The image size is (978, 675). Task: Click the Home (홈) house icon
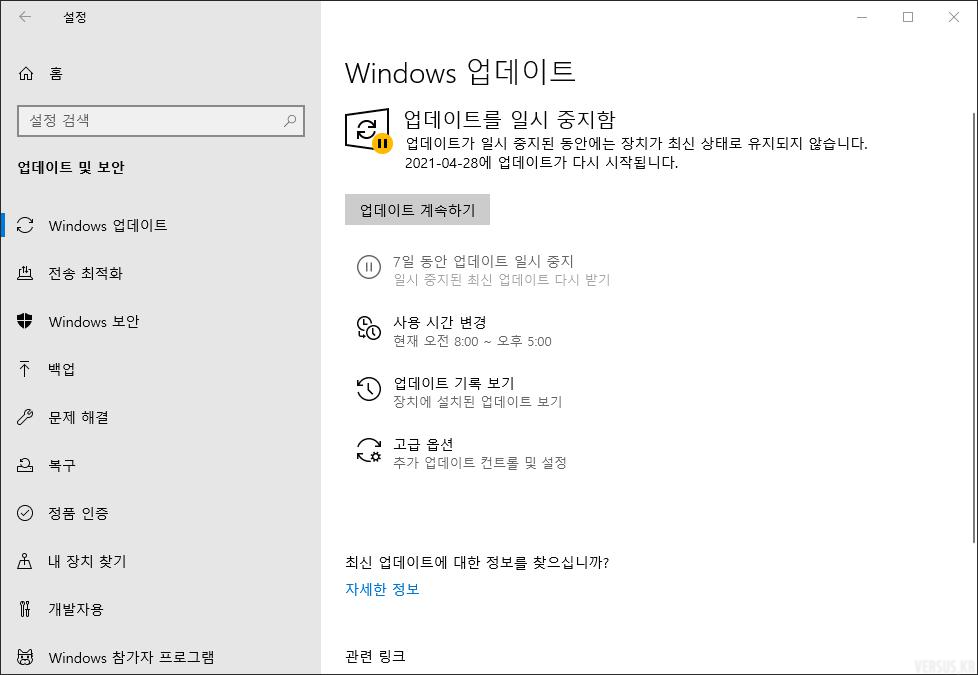coord(26,74)
